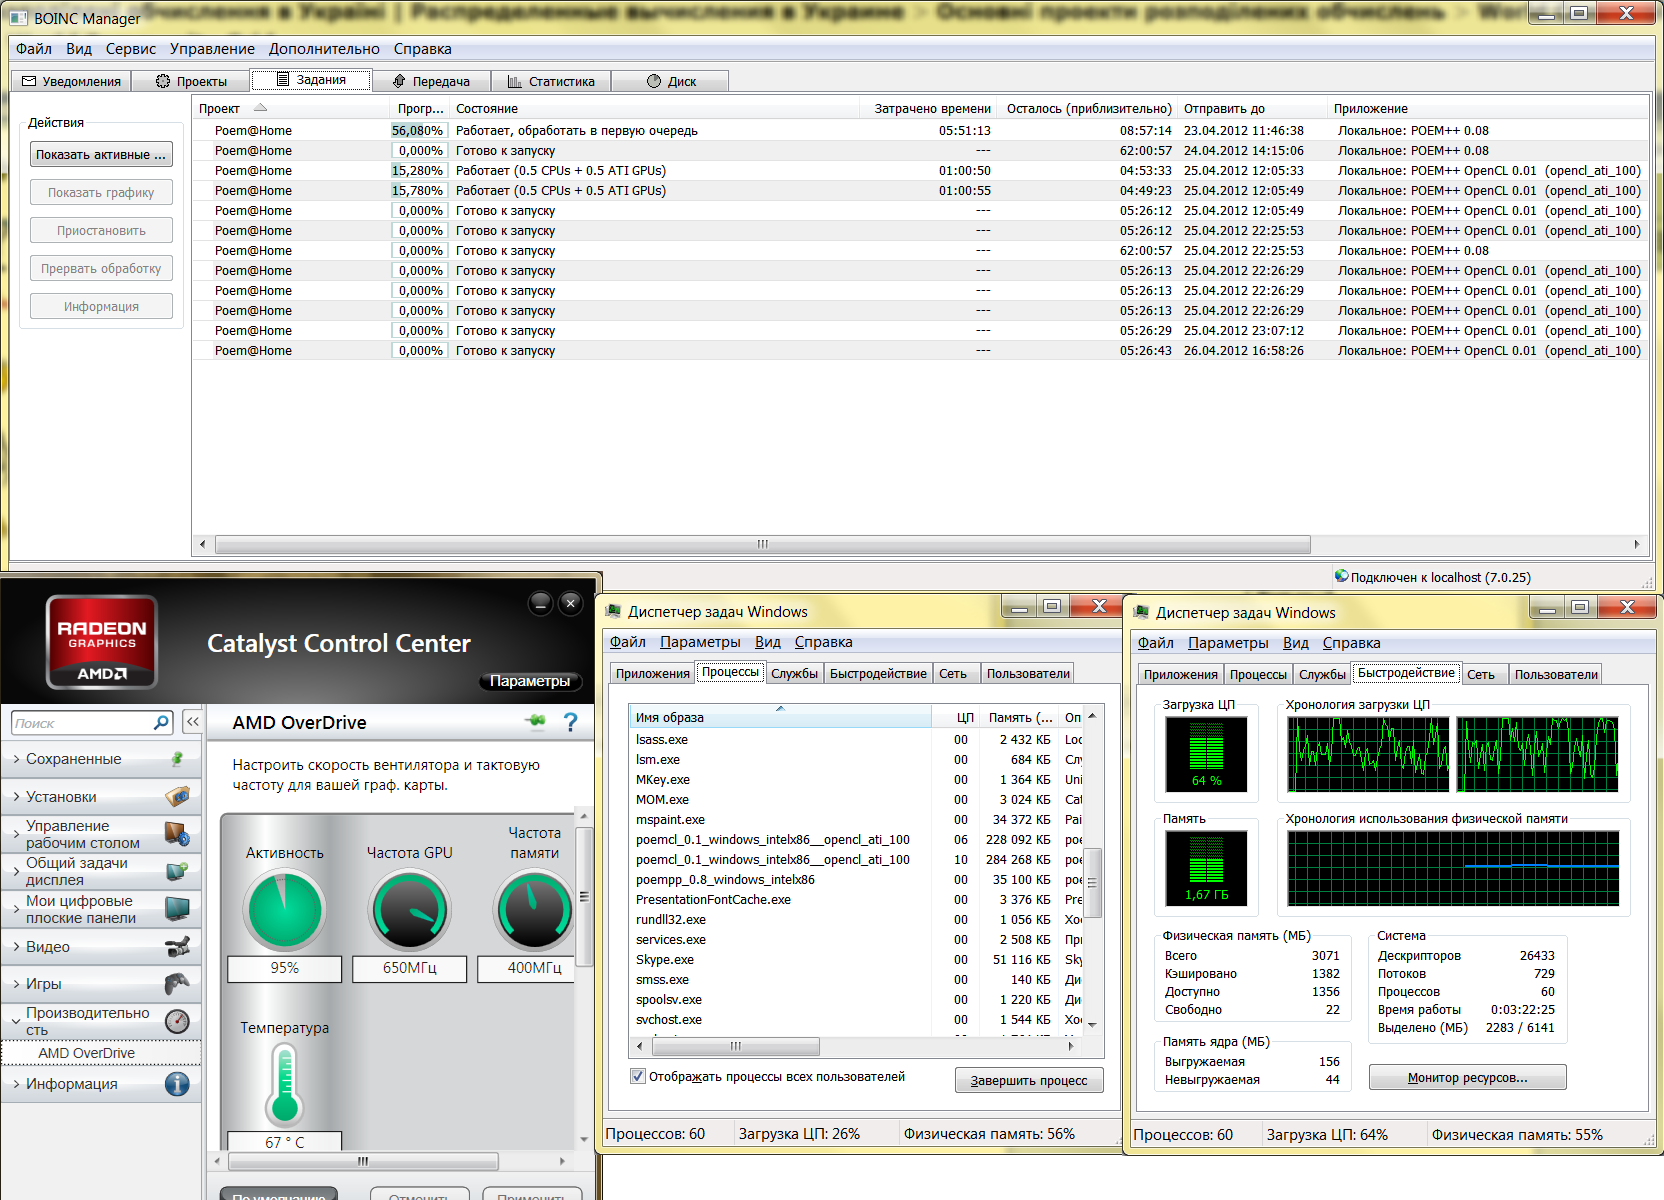
Task: Click the globe connection icon in BOINC status bar
Action: (x=1341, y=576)
